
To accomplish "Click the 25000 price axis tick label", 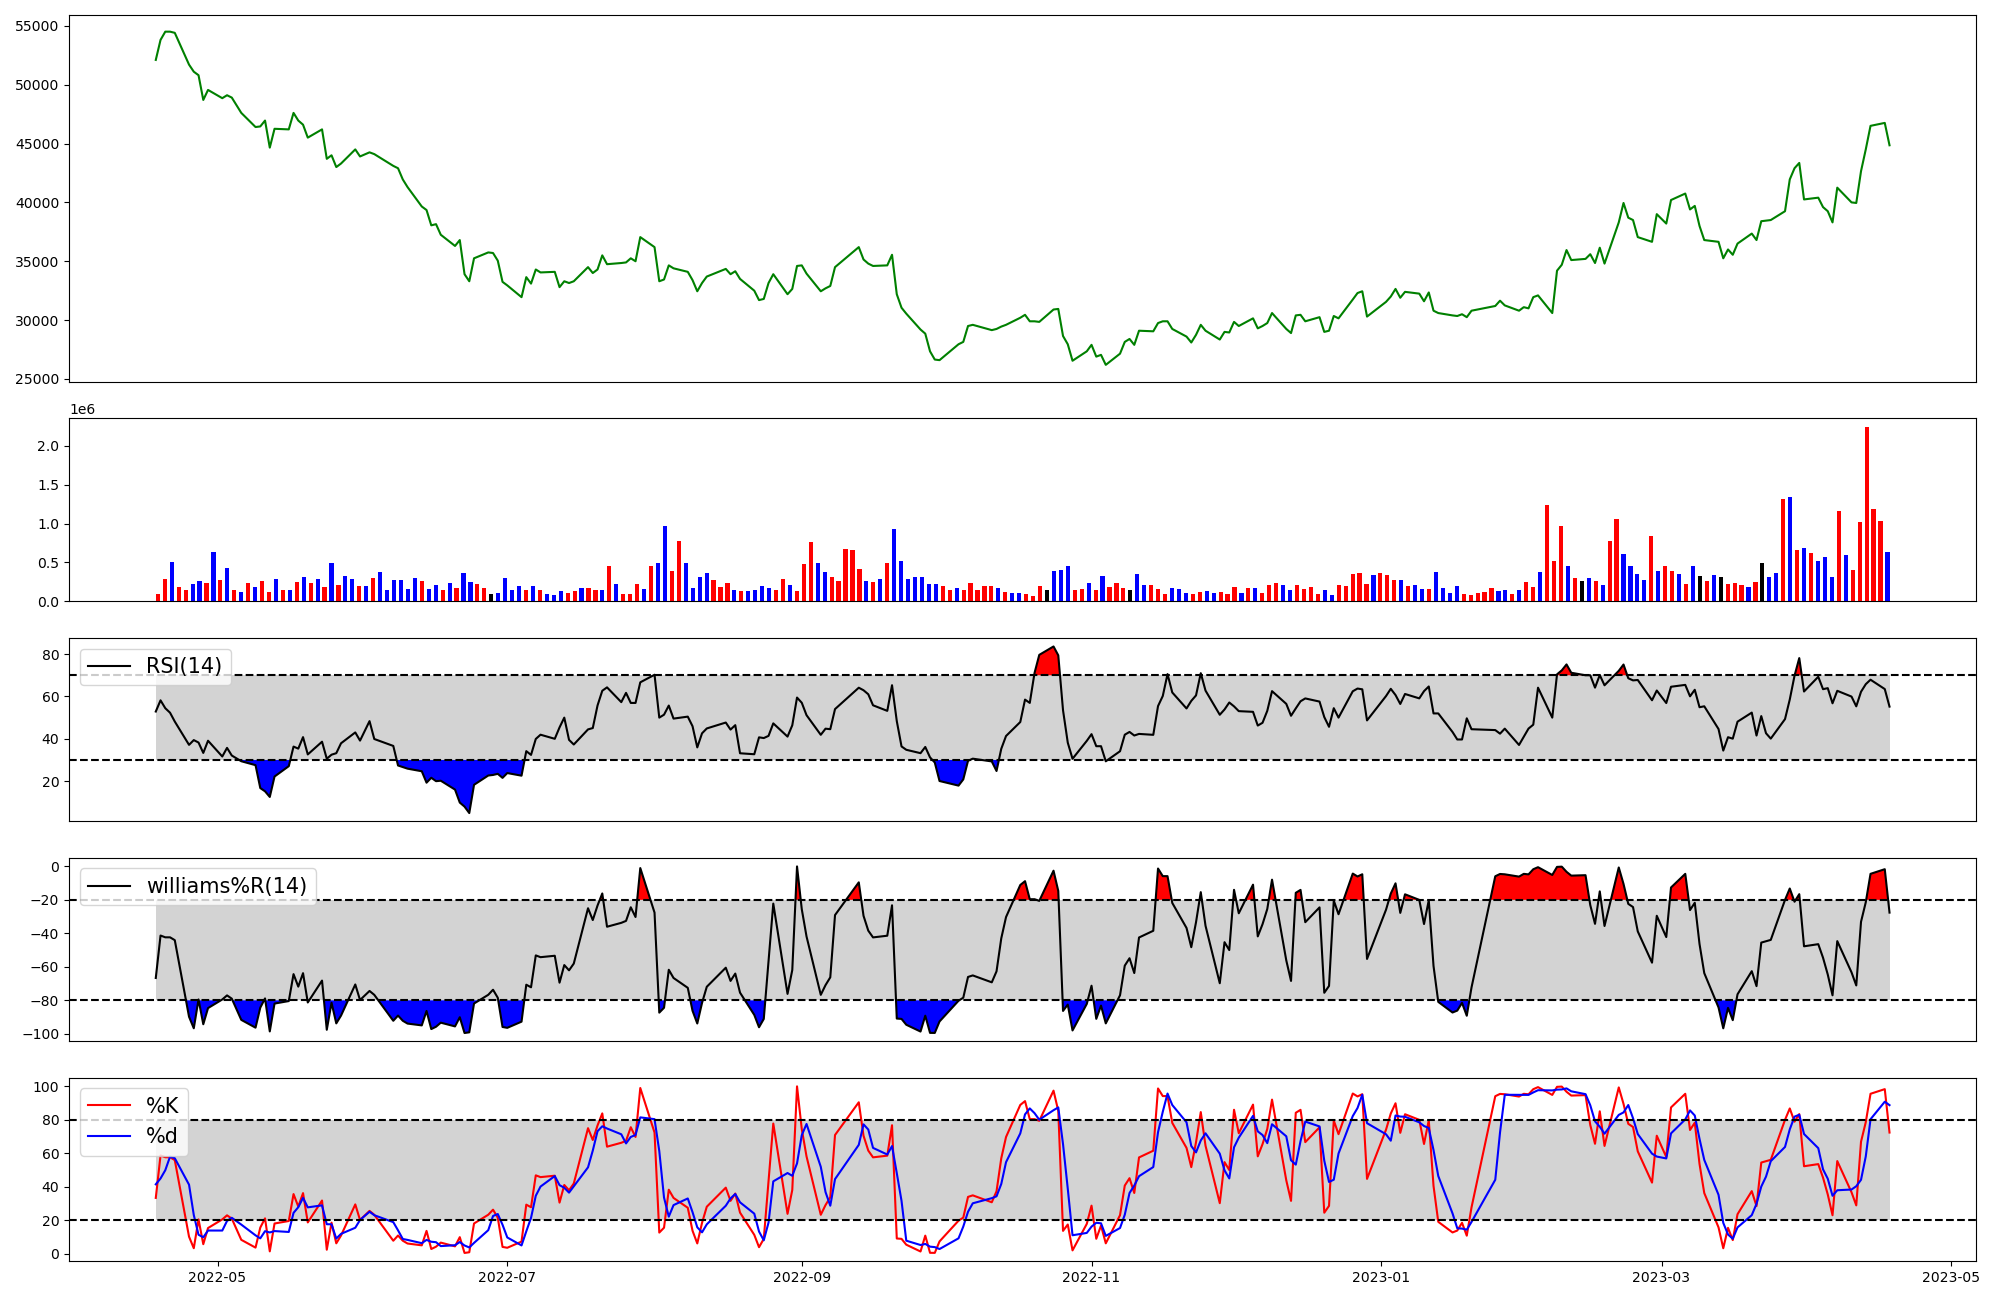I will [x=37, y=380].
